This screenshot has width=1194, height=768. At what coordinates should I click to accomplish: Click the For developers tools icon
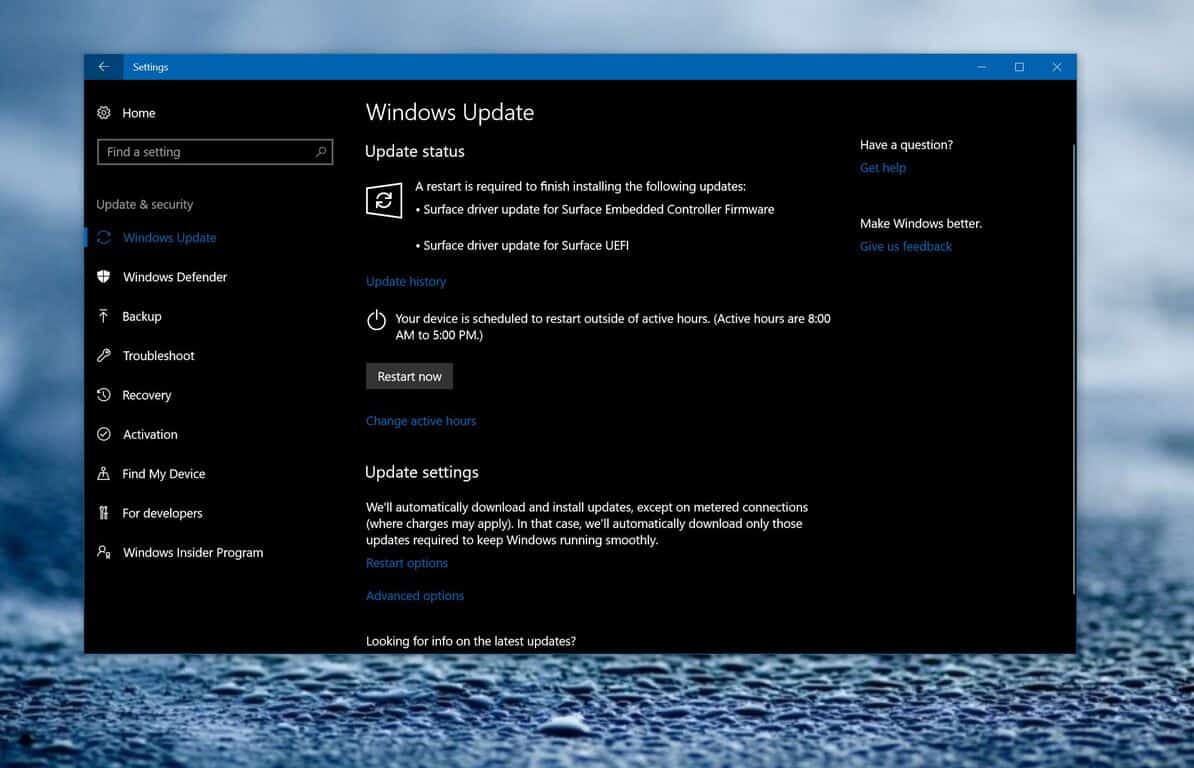104,513
